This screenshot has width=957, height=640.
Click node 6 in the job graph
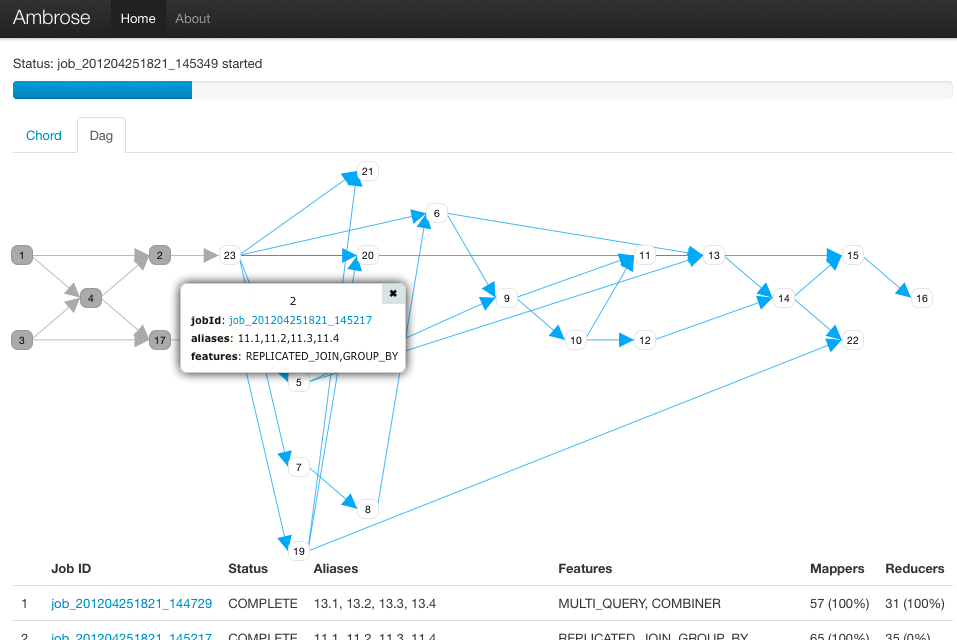pyautogui.click(x=435, y=213)
